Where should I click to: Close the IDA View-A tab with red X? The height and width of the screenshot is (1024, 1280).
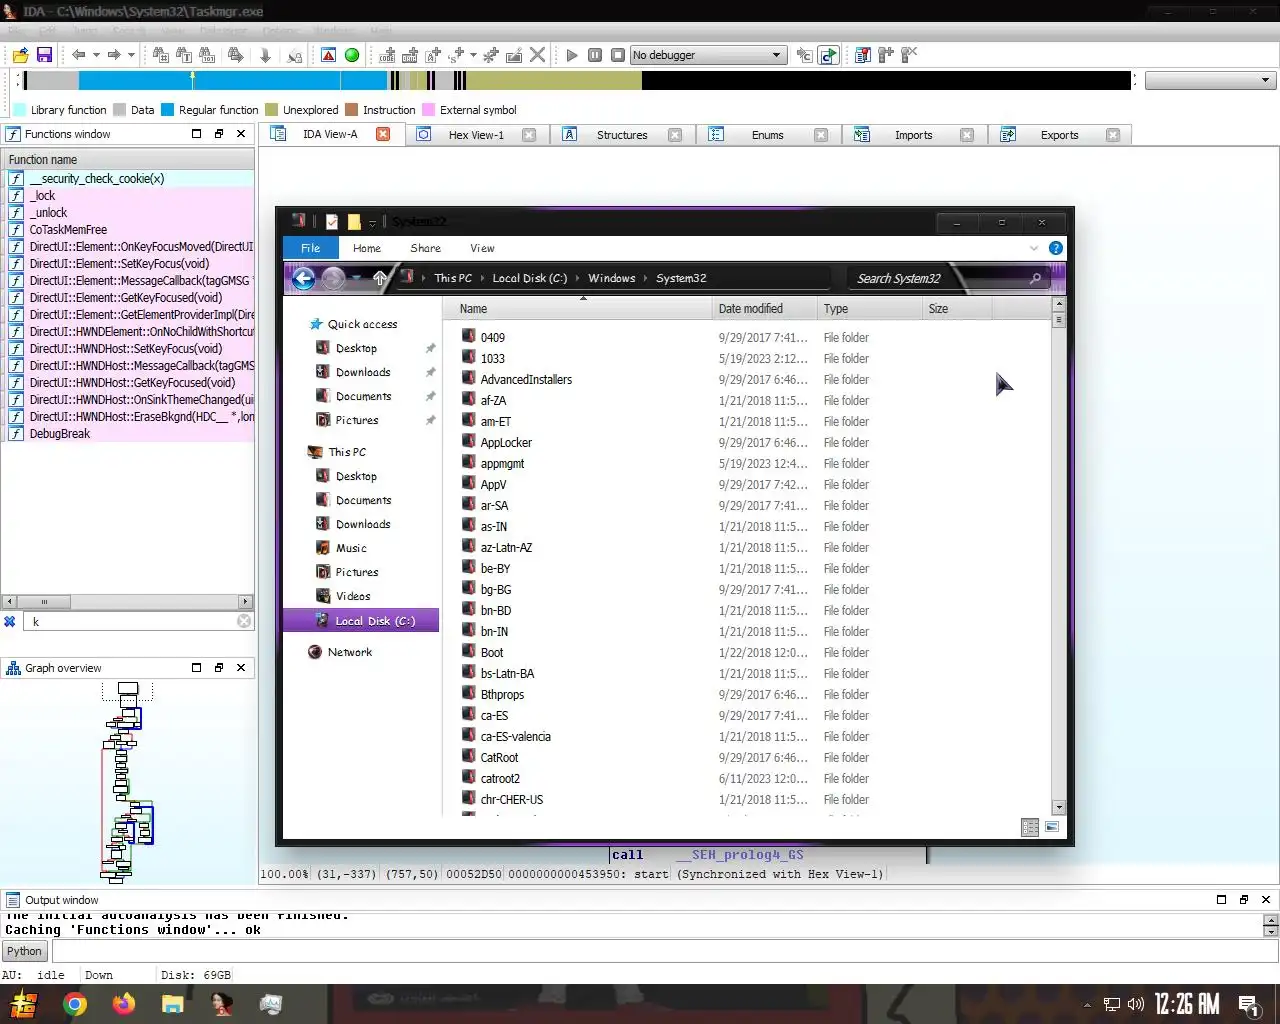point(383,134)
